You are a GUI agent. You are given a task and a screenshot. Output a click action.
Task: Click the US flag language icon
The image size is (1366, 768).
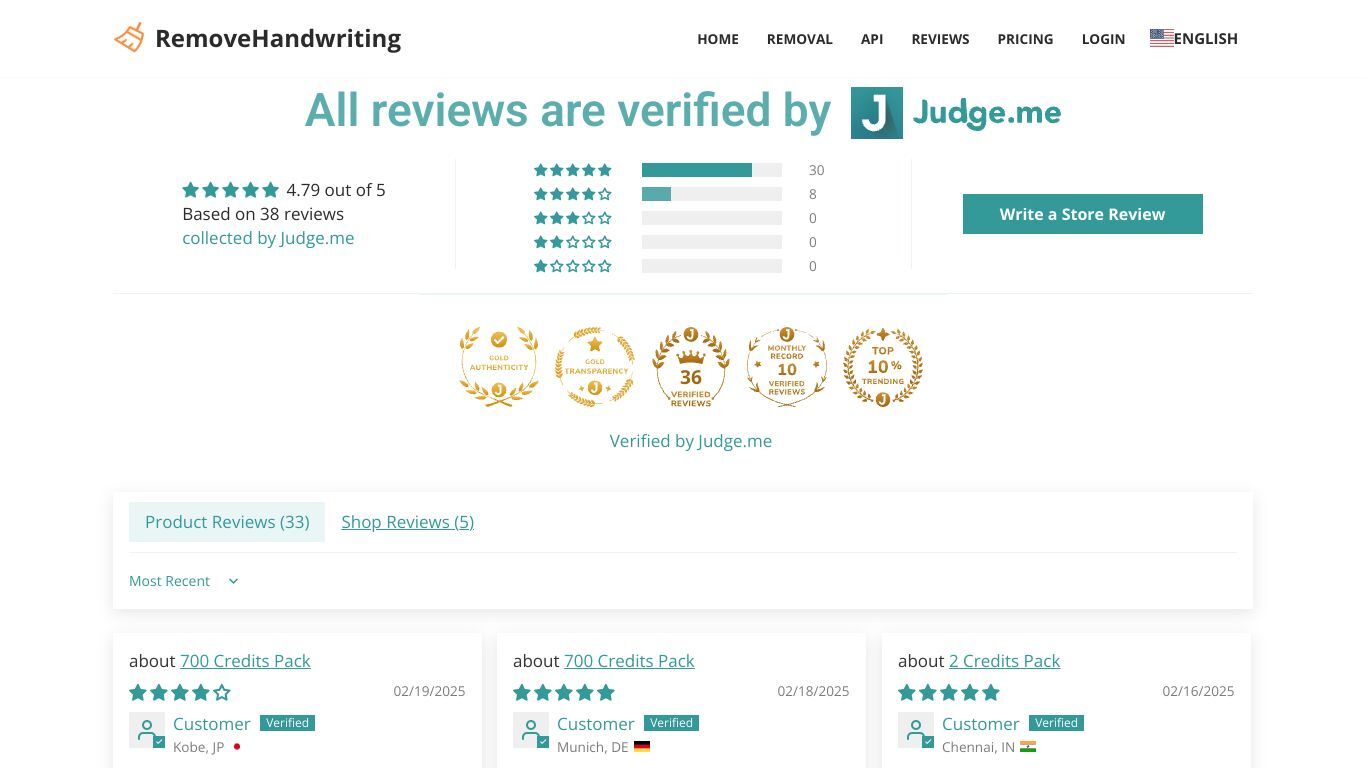click(1161, 38)
